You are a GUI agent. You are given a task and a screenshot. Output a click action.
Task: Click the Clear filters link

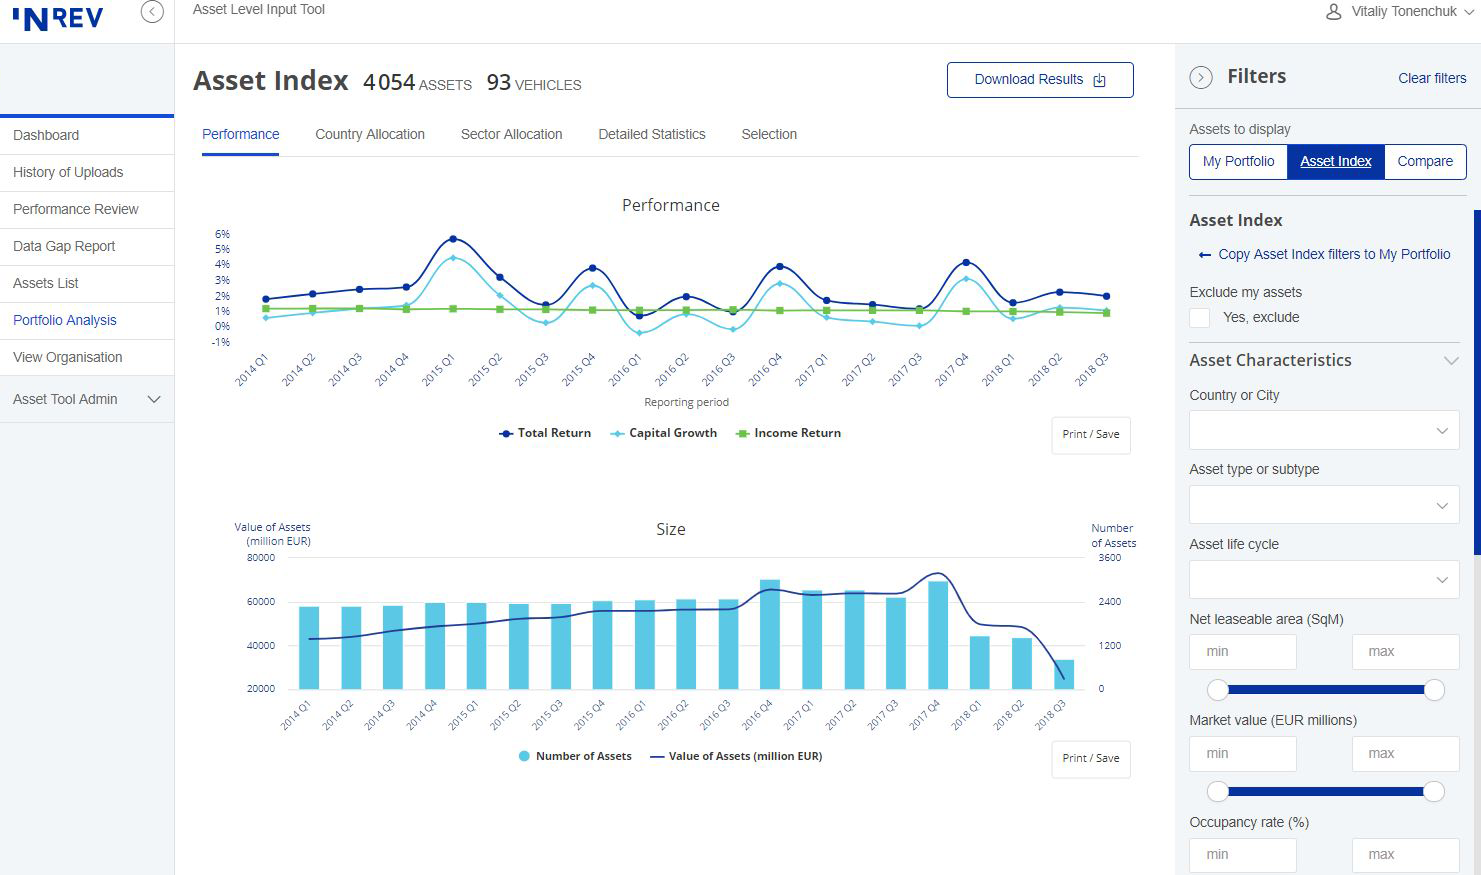1431,77
